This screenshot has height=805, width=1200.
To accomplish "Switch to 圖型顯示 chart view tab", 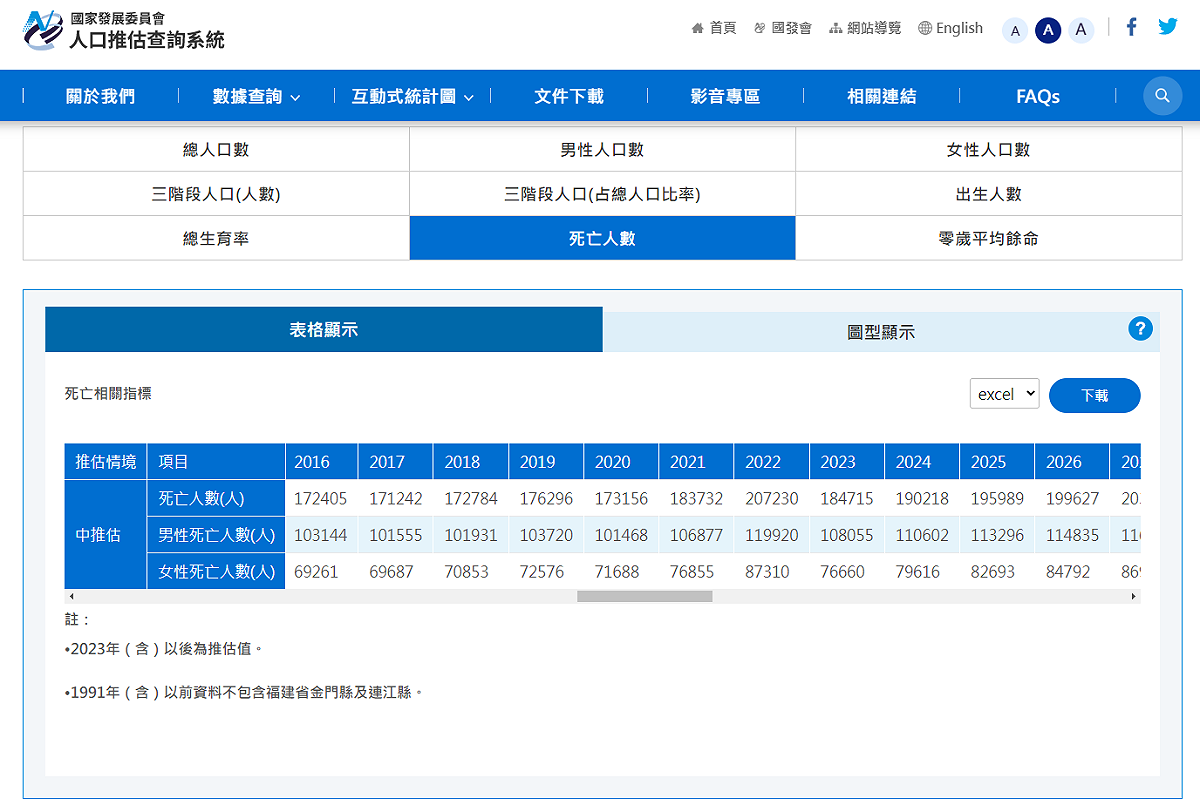I will [x=881, y=331].
